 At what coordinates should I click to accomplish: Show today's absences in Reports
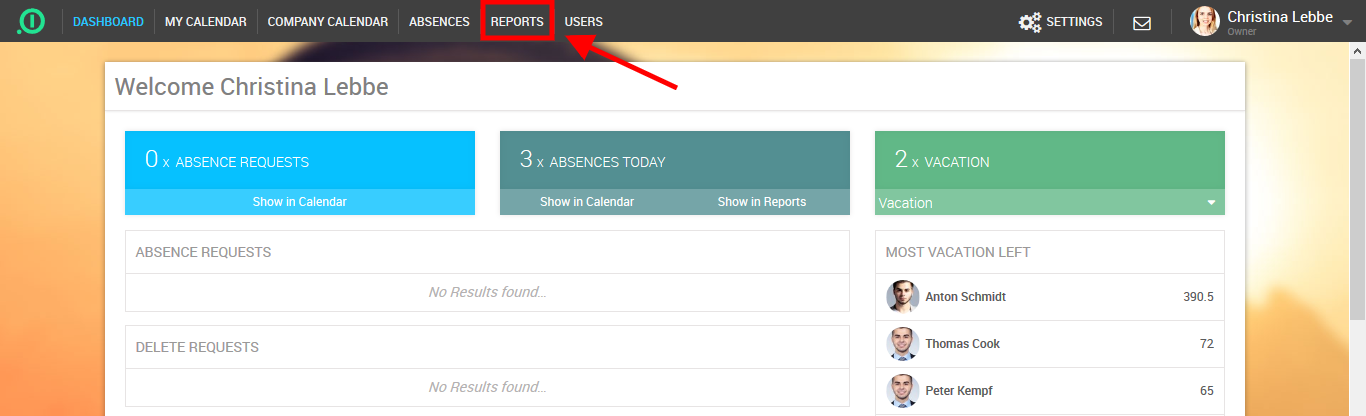coord(761,202)
